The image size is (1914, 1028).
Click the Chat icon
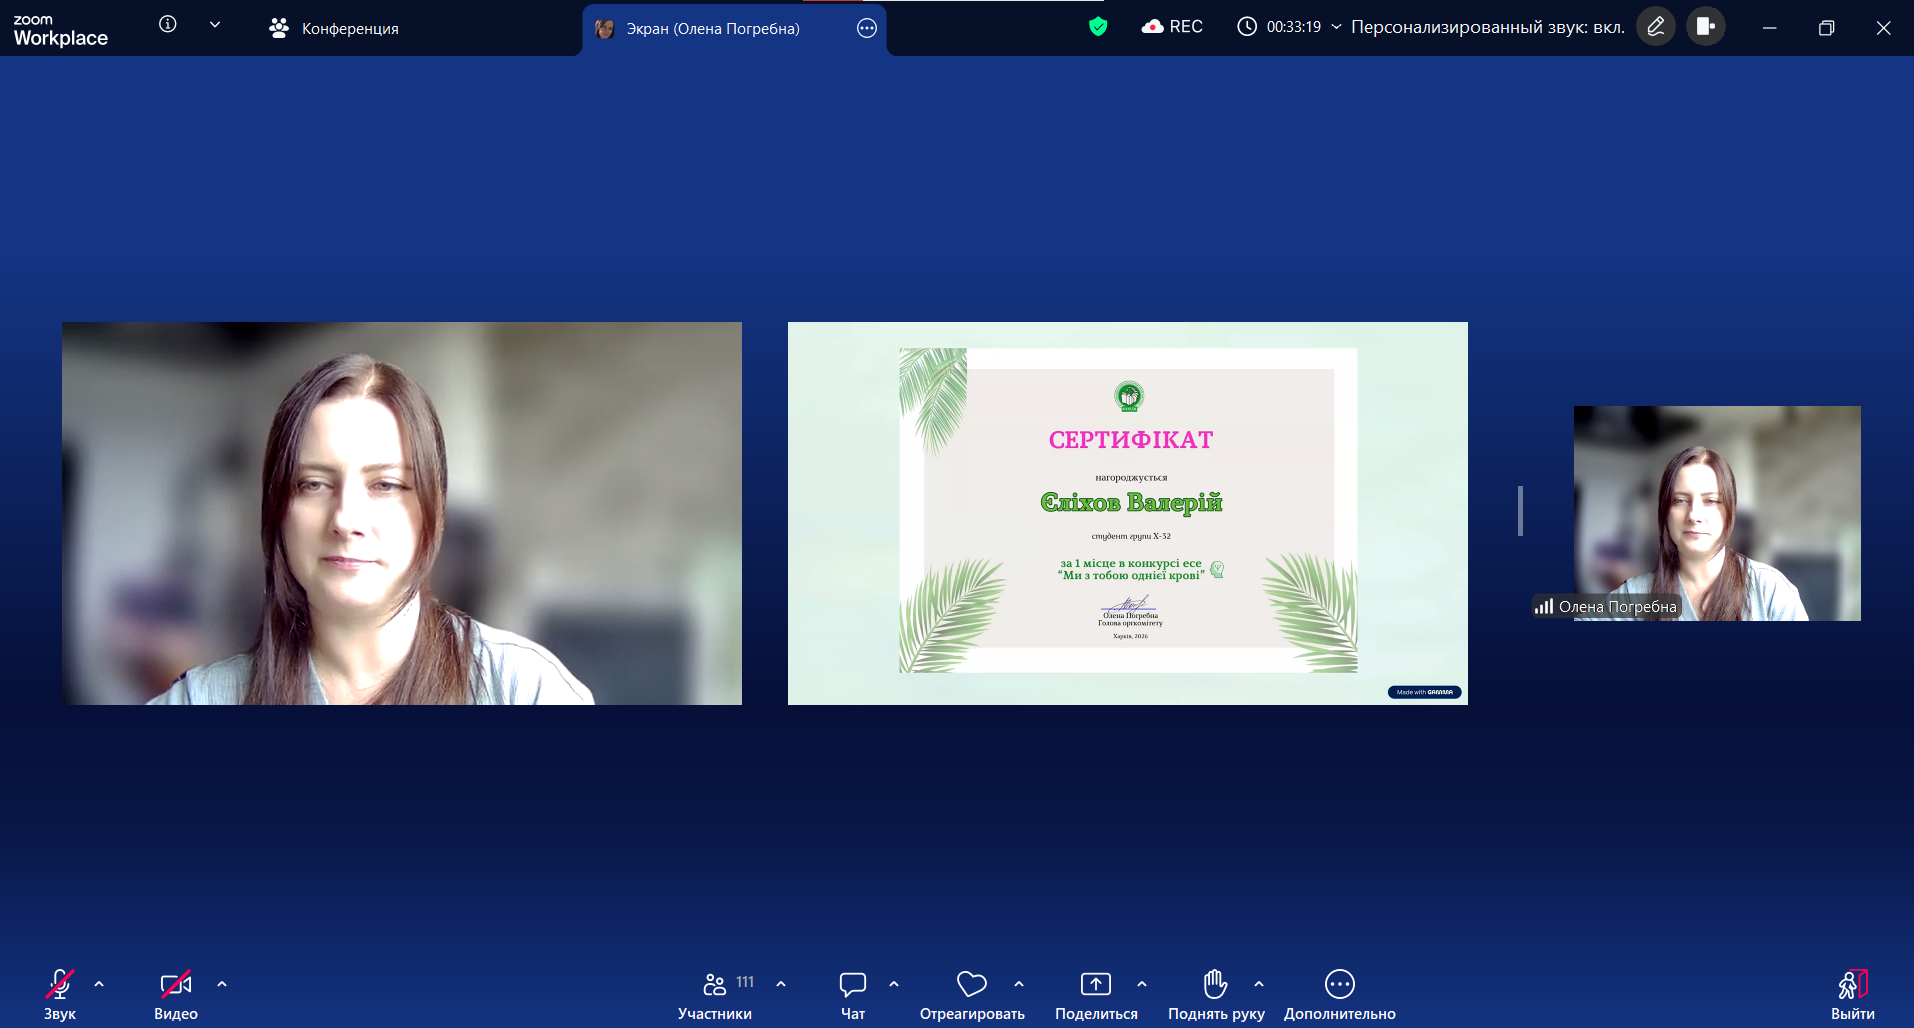click(852, 985)
